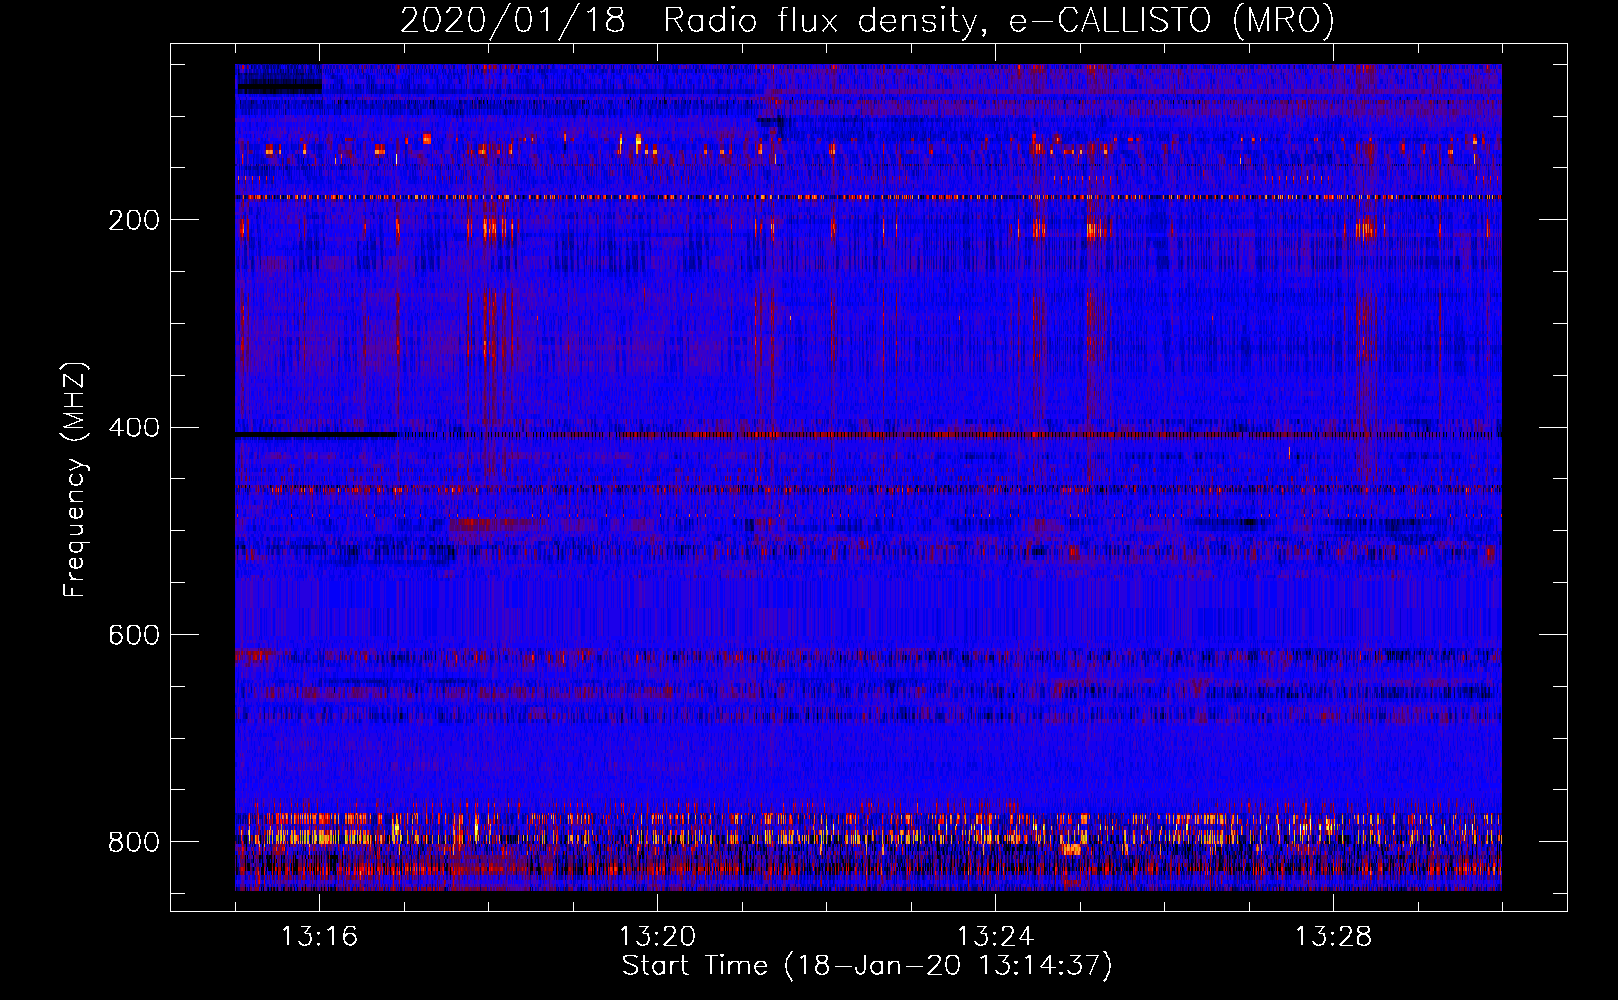Click the 13:24 time tick label
This screenshot has height=1000, width=1618.
(996, 937)
